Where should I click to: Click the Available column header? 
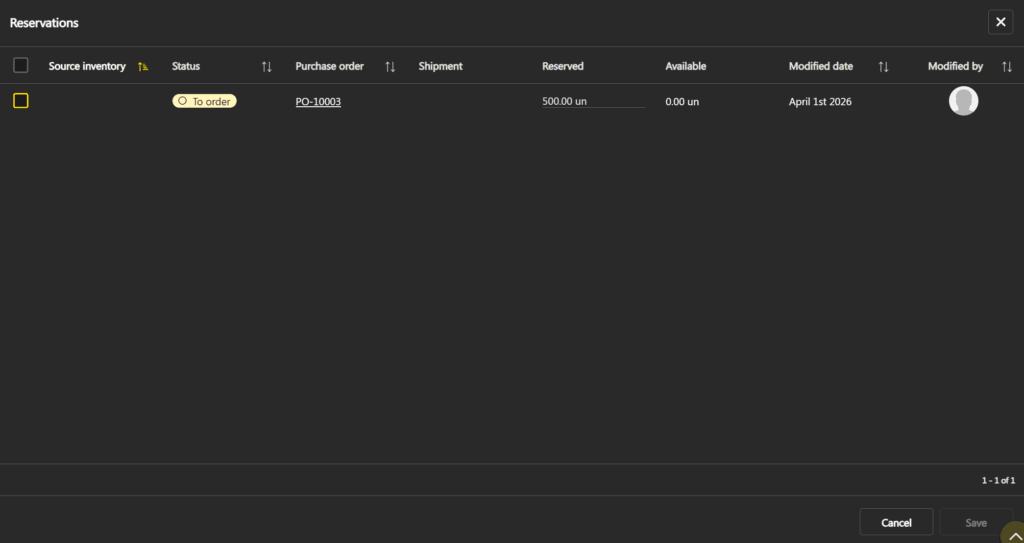pyautogui.click(x=686, y=66)
